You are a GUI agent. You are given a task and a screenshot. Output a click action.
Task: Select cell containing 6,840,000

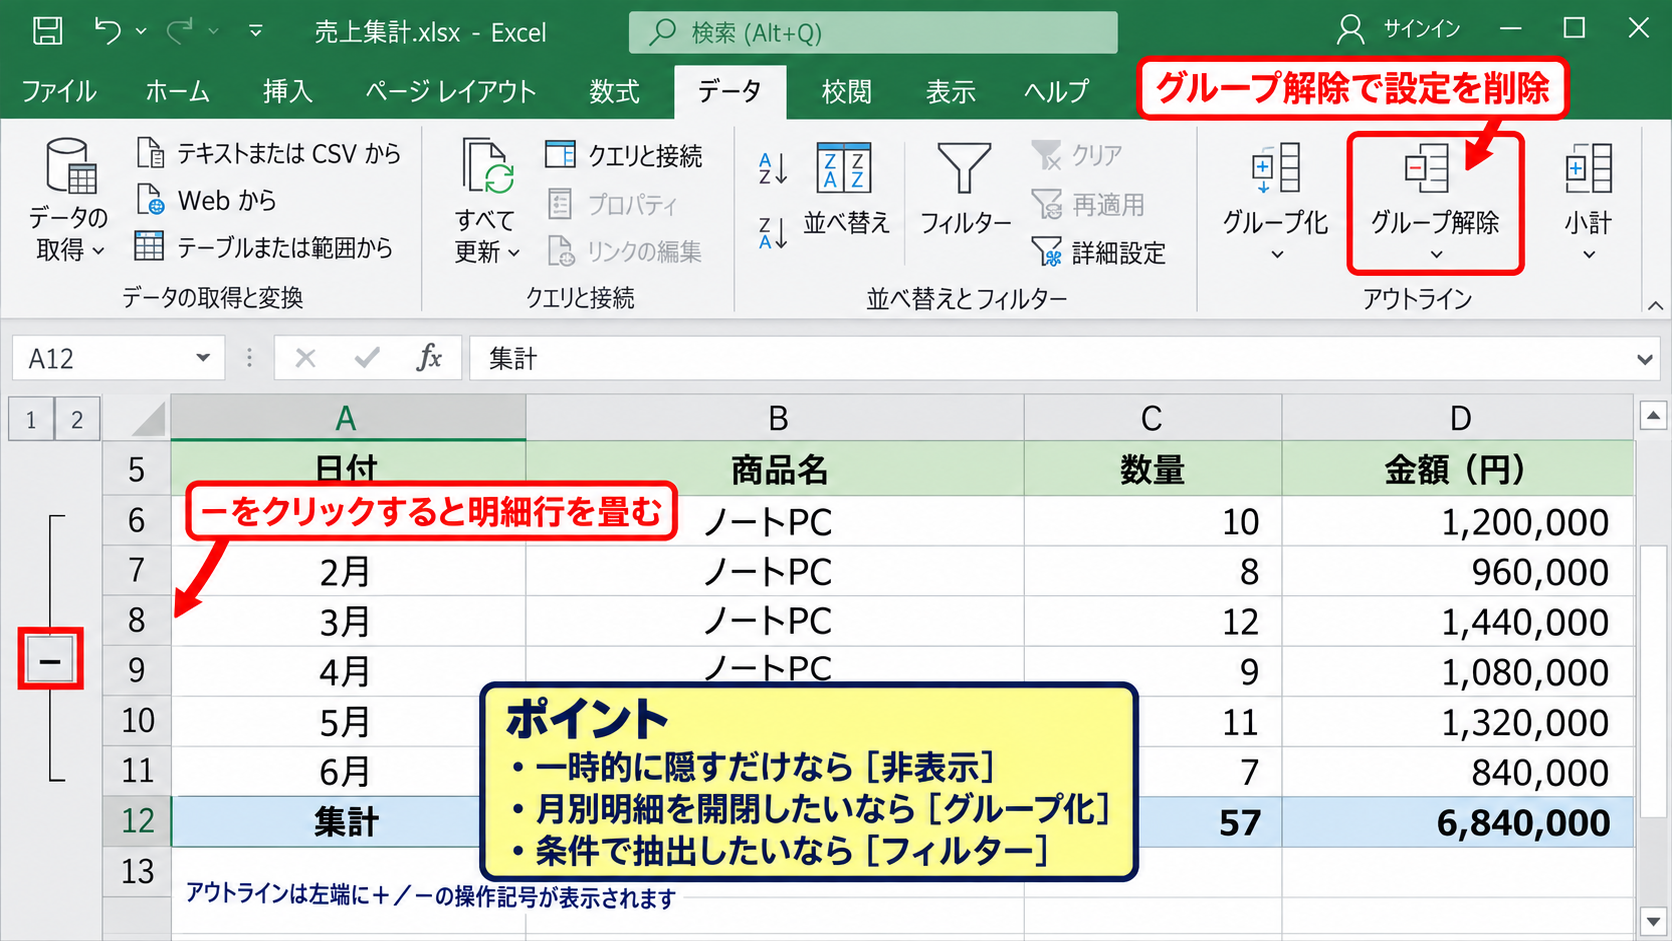point(1459,822)
